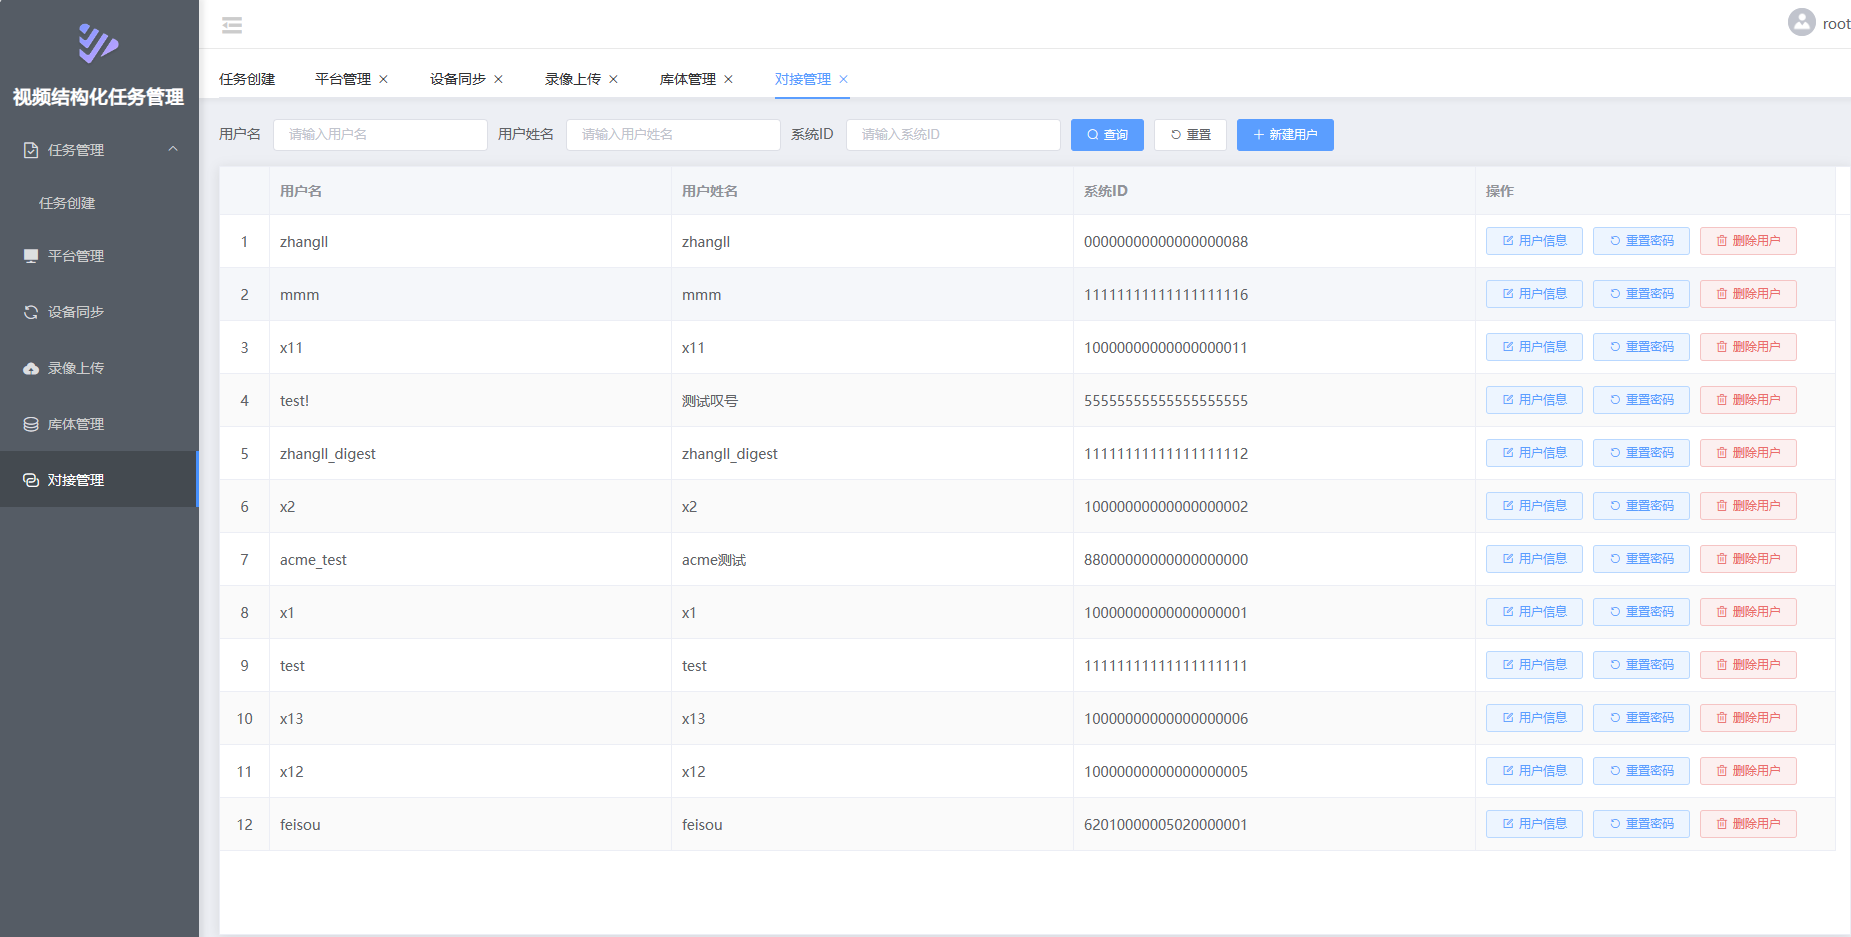
Task: Open 用户信息 for user mmm
Action: (1534, 294)
